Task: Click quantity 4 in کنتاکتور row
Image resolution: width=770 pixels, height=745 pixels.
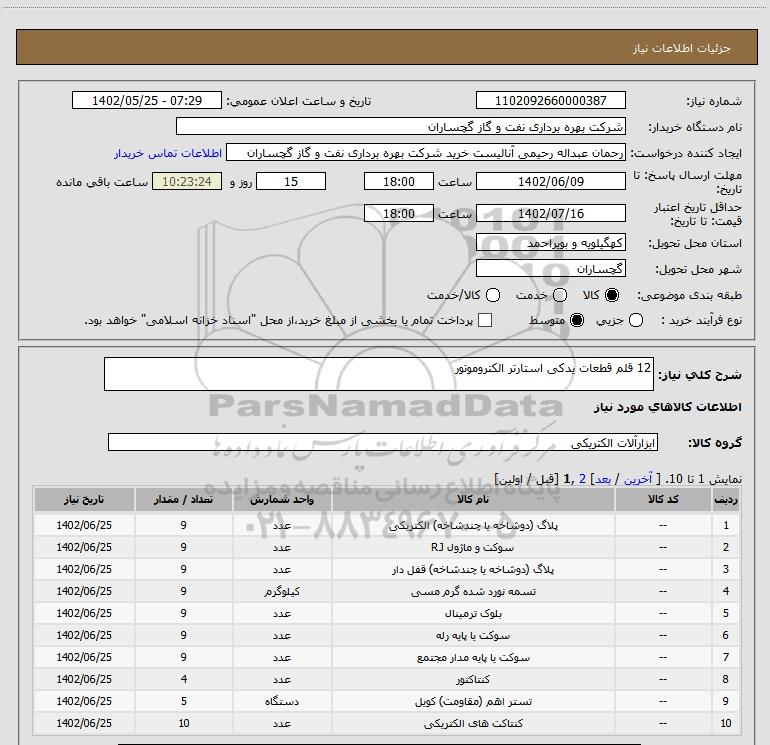Action: (183, 679)
